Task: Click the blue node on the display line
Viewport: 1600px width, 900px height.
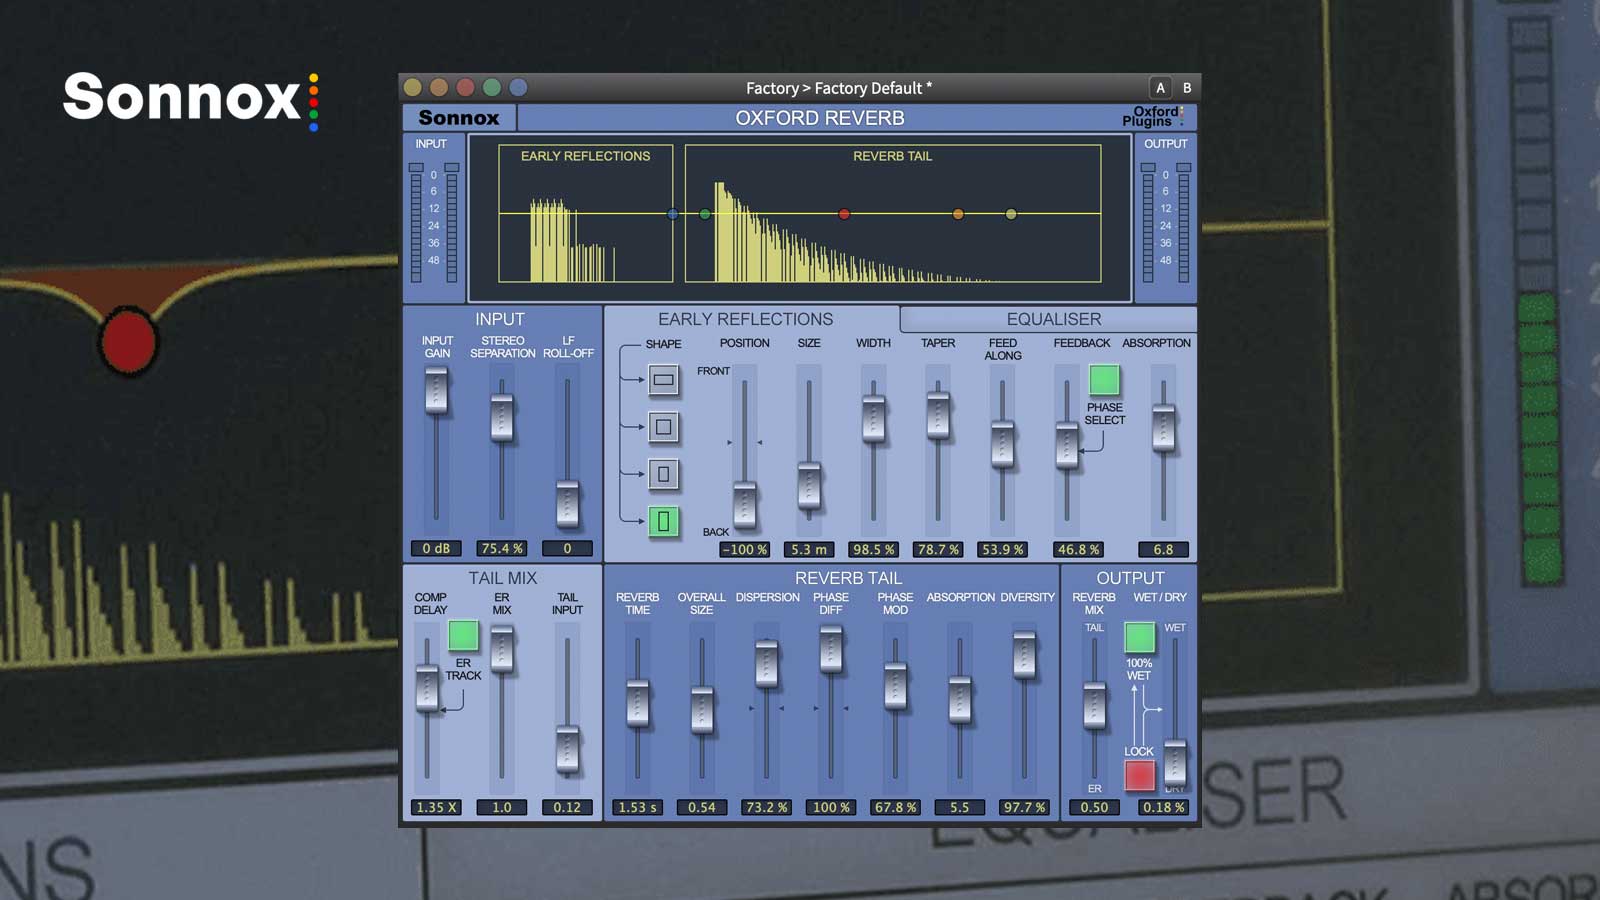Action: pyautogui.click(x=672, y=214)
